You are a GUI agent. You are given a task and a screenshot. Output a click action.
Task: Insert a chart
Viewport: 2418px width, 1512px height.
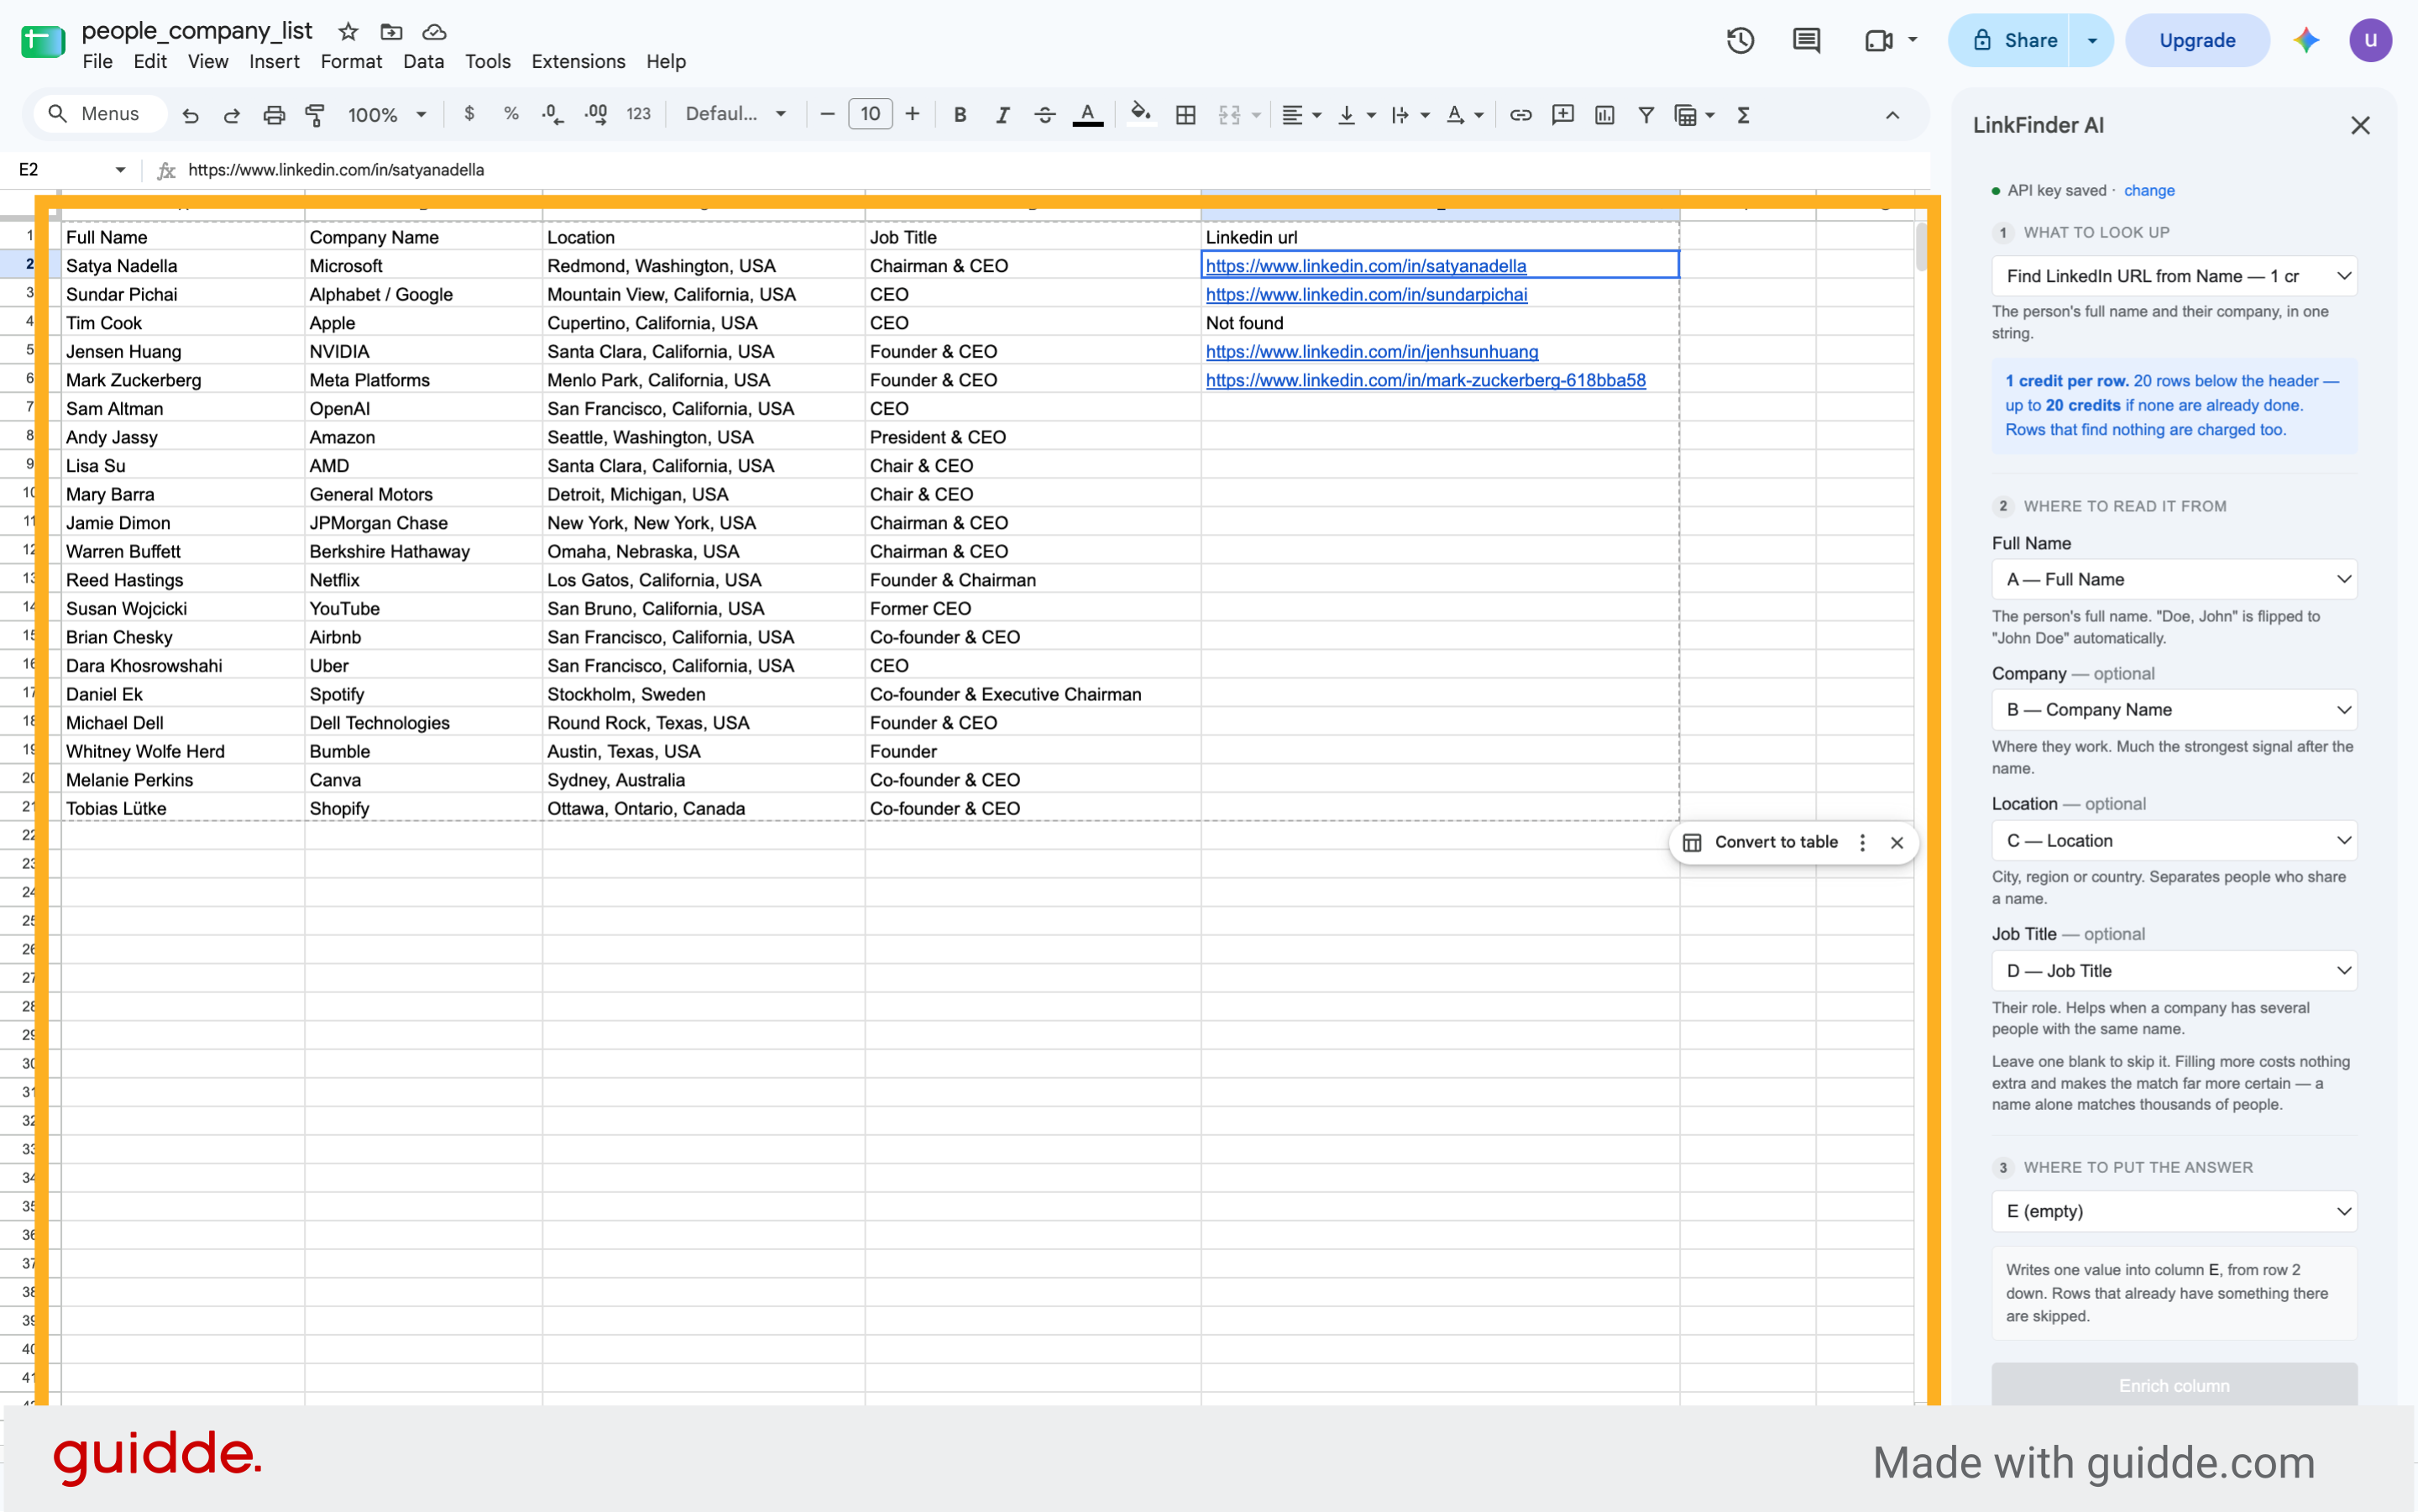coord(1605,114)
